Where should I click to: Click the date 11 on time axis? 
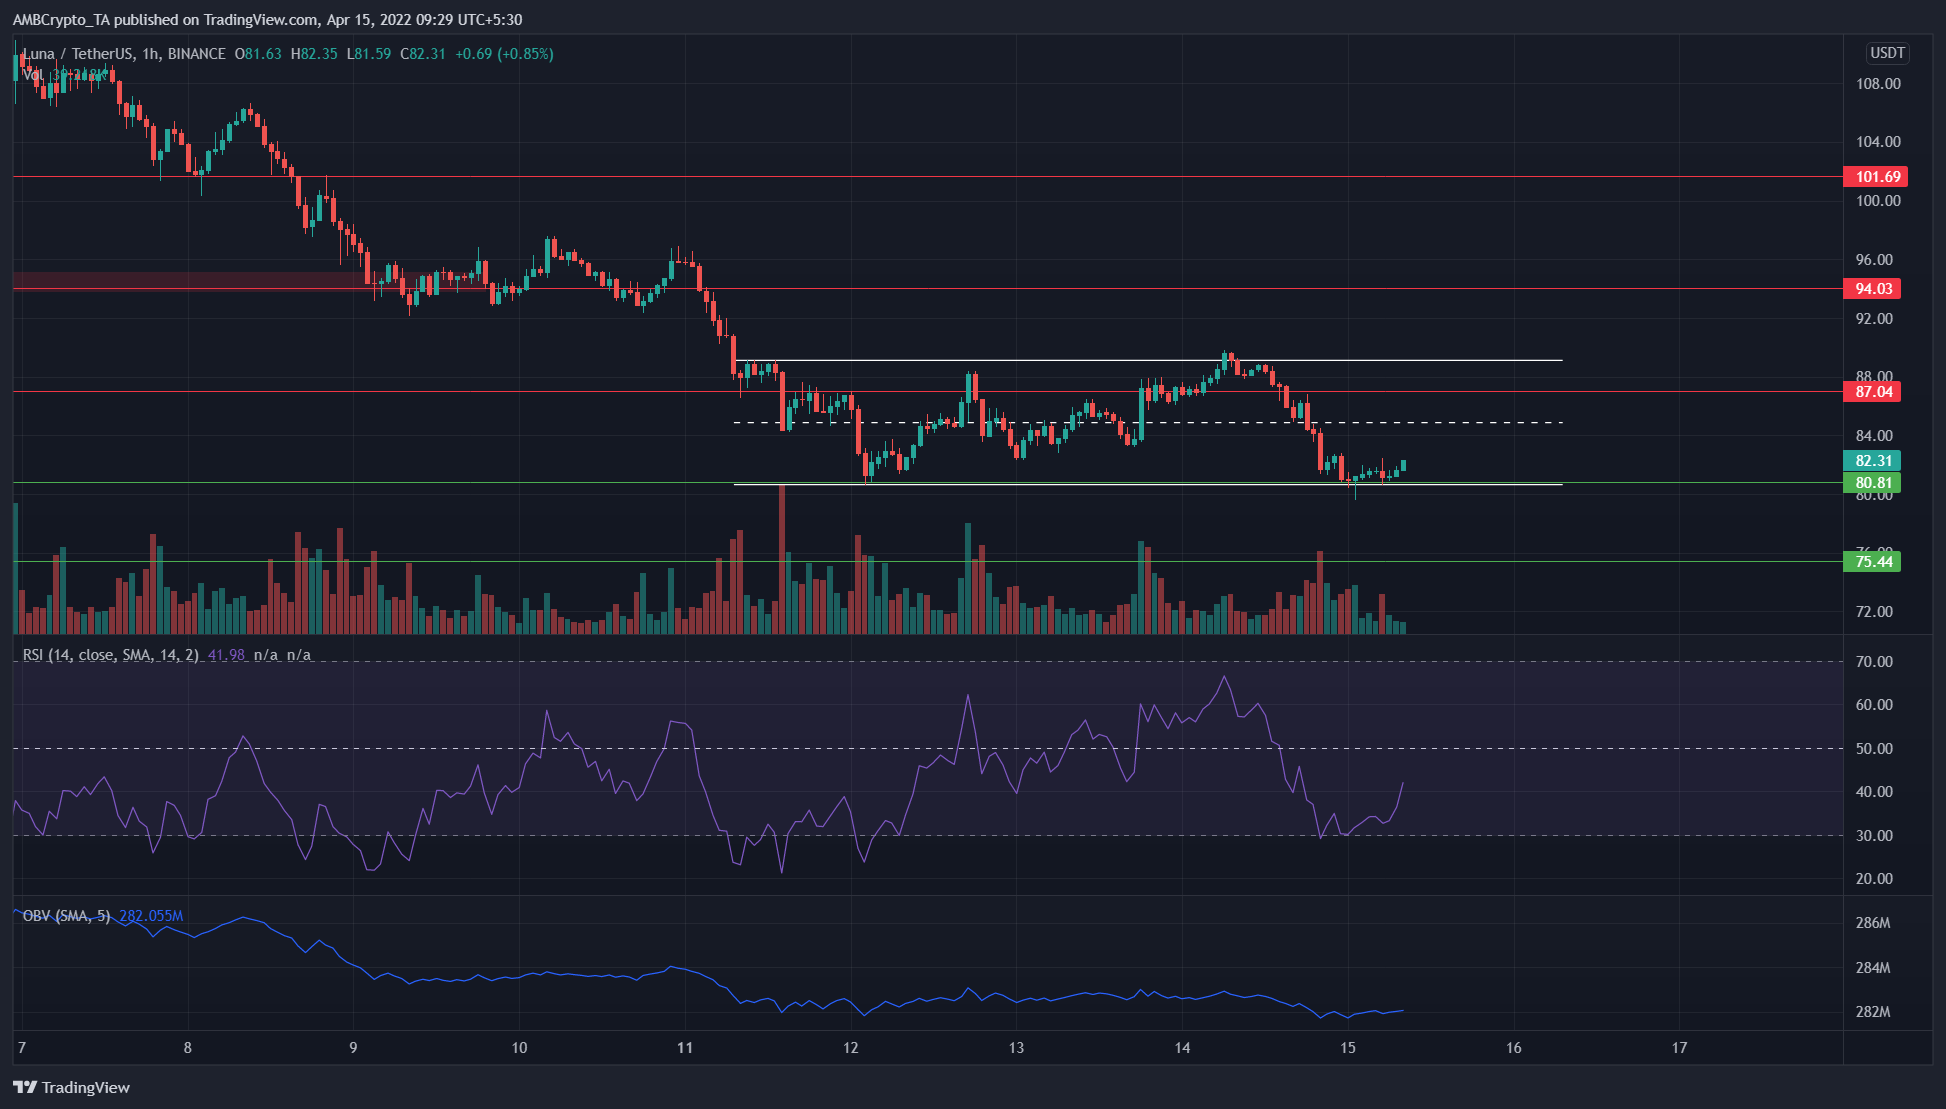point(684,1048)
